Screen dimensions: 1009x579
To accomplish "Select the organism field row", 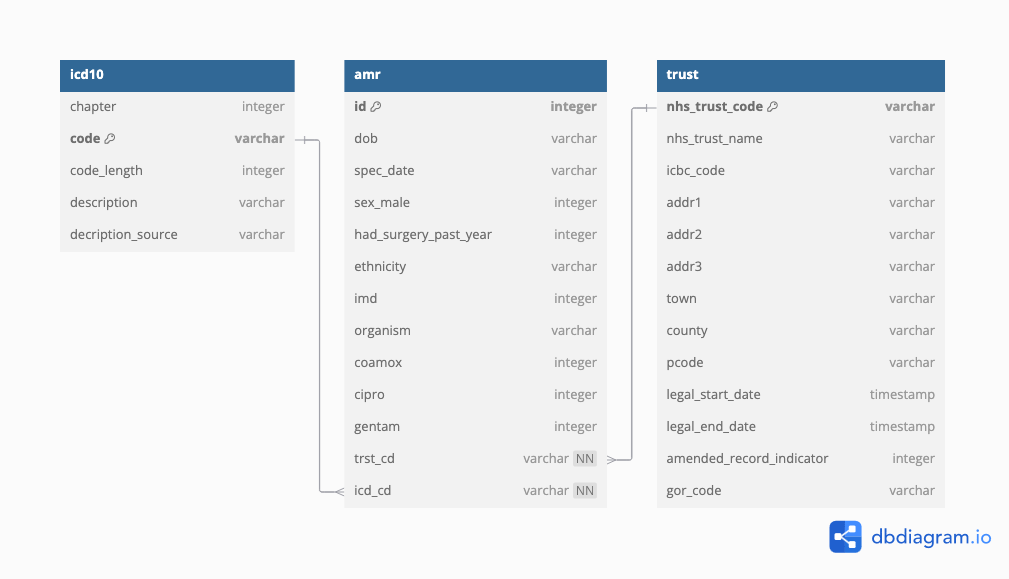I will 475,331.
